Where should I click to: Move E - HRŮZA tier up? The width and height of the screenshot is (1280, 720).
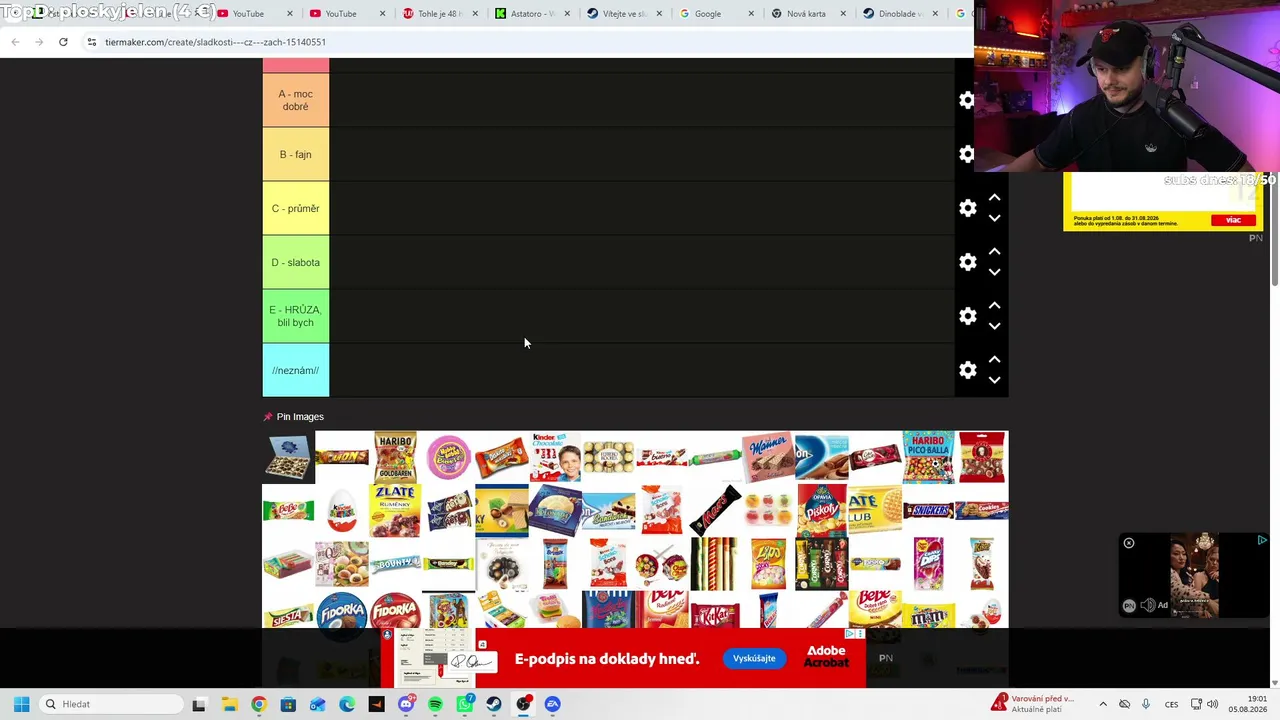pyautogui.click(x=994, y=306)
